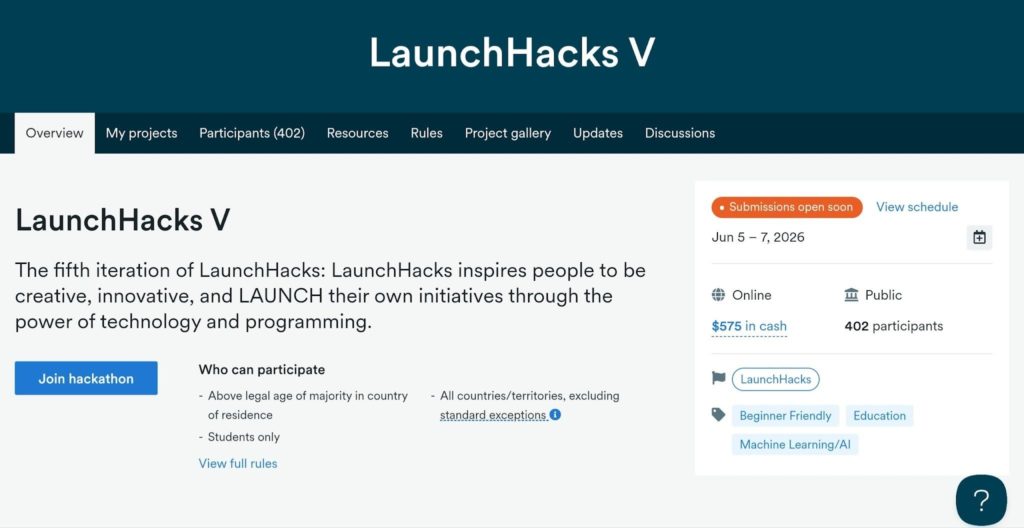
Task: Select the Machine Learning/AI tag
Action: coord(795,444)
